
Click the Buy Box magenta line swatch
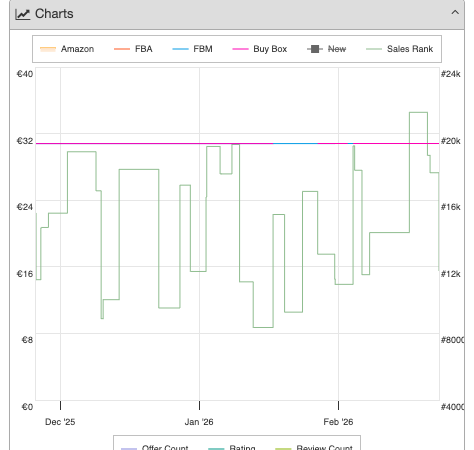[240, 49]
